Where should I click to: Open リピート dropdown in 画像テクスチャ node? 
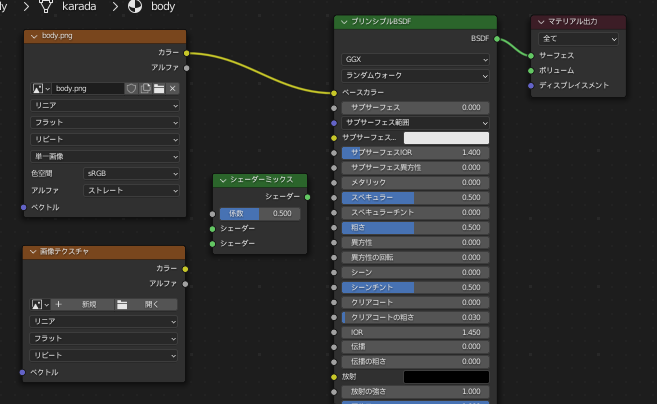(103, 355)
